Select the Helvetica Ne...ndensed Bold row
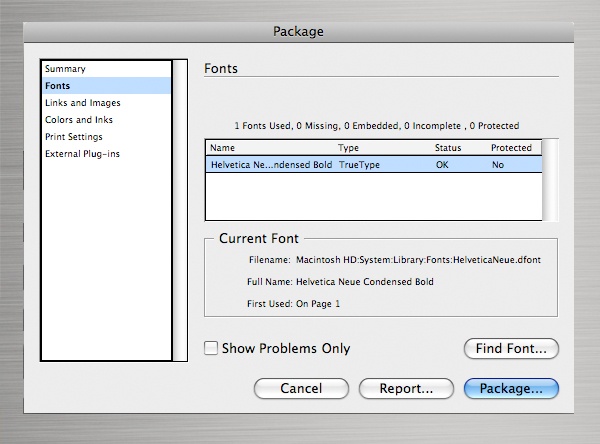 pos(374,165)
